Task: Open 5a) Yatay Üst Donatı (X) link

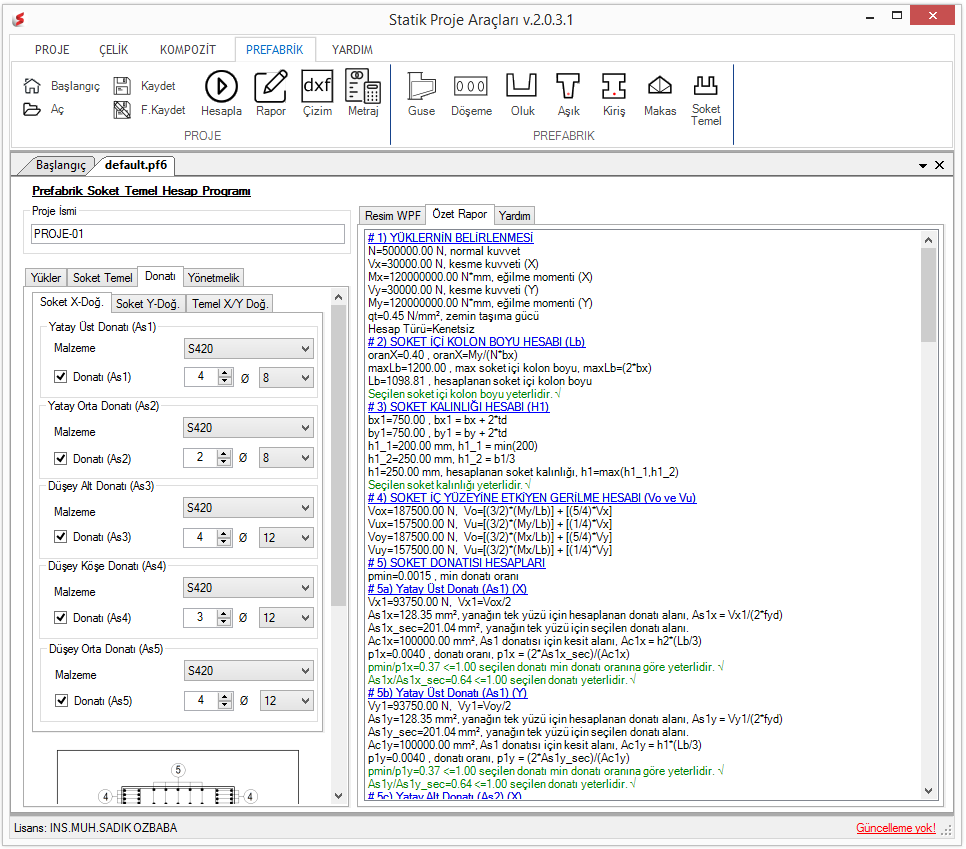Action: pos(447,588)
